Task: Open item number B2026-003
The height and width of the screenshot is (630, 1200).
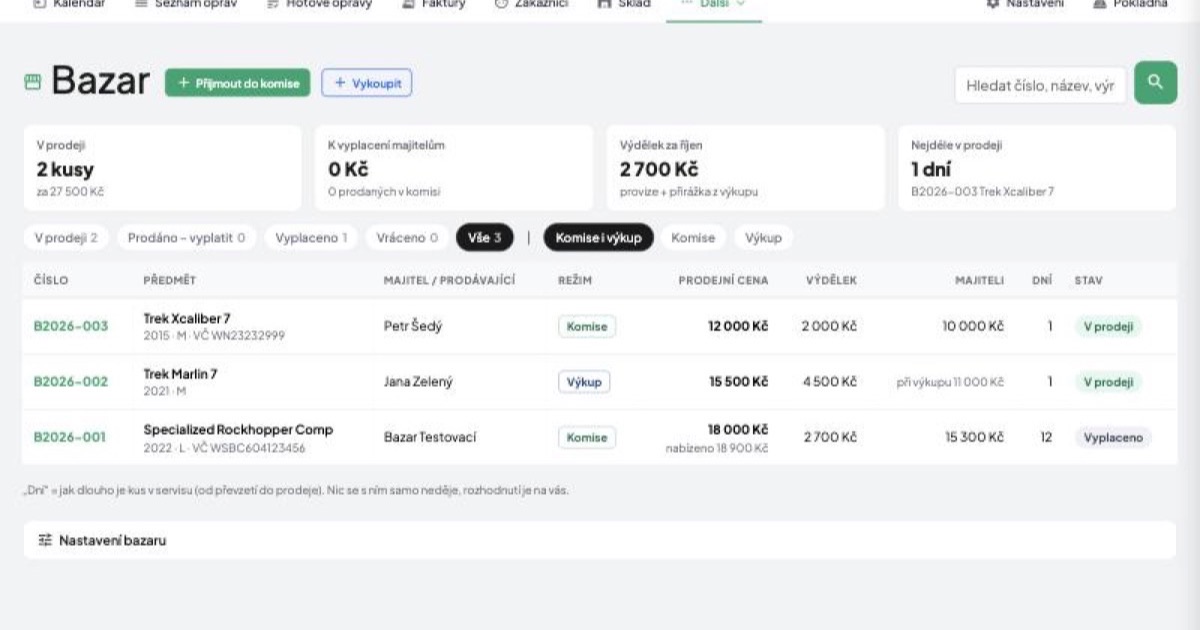Action: (x=71, y=326)
